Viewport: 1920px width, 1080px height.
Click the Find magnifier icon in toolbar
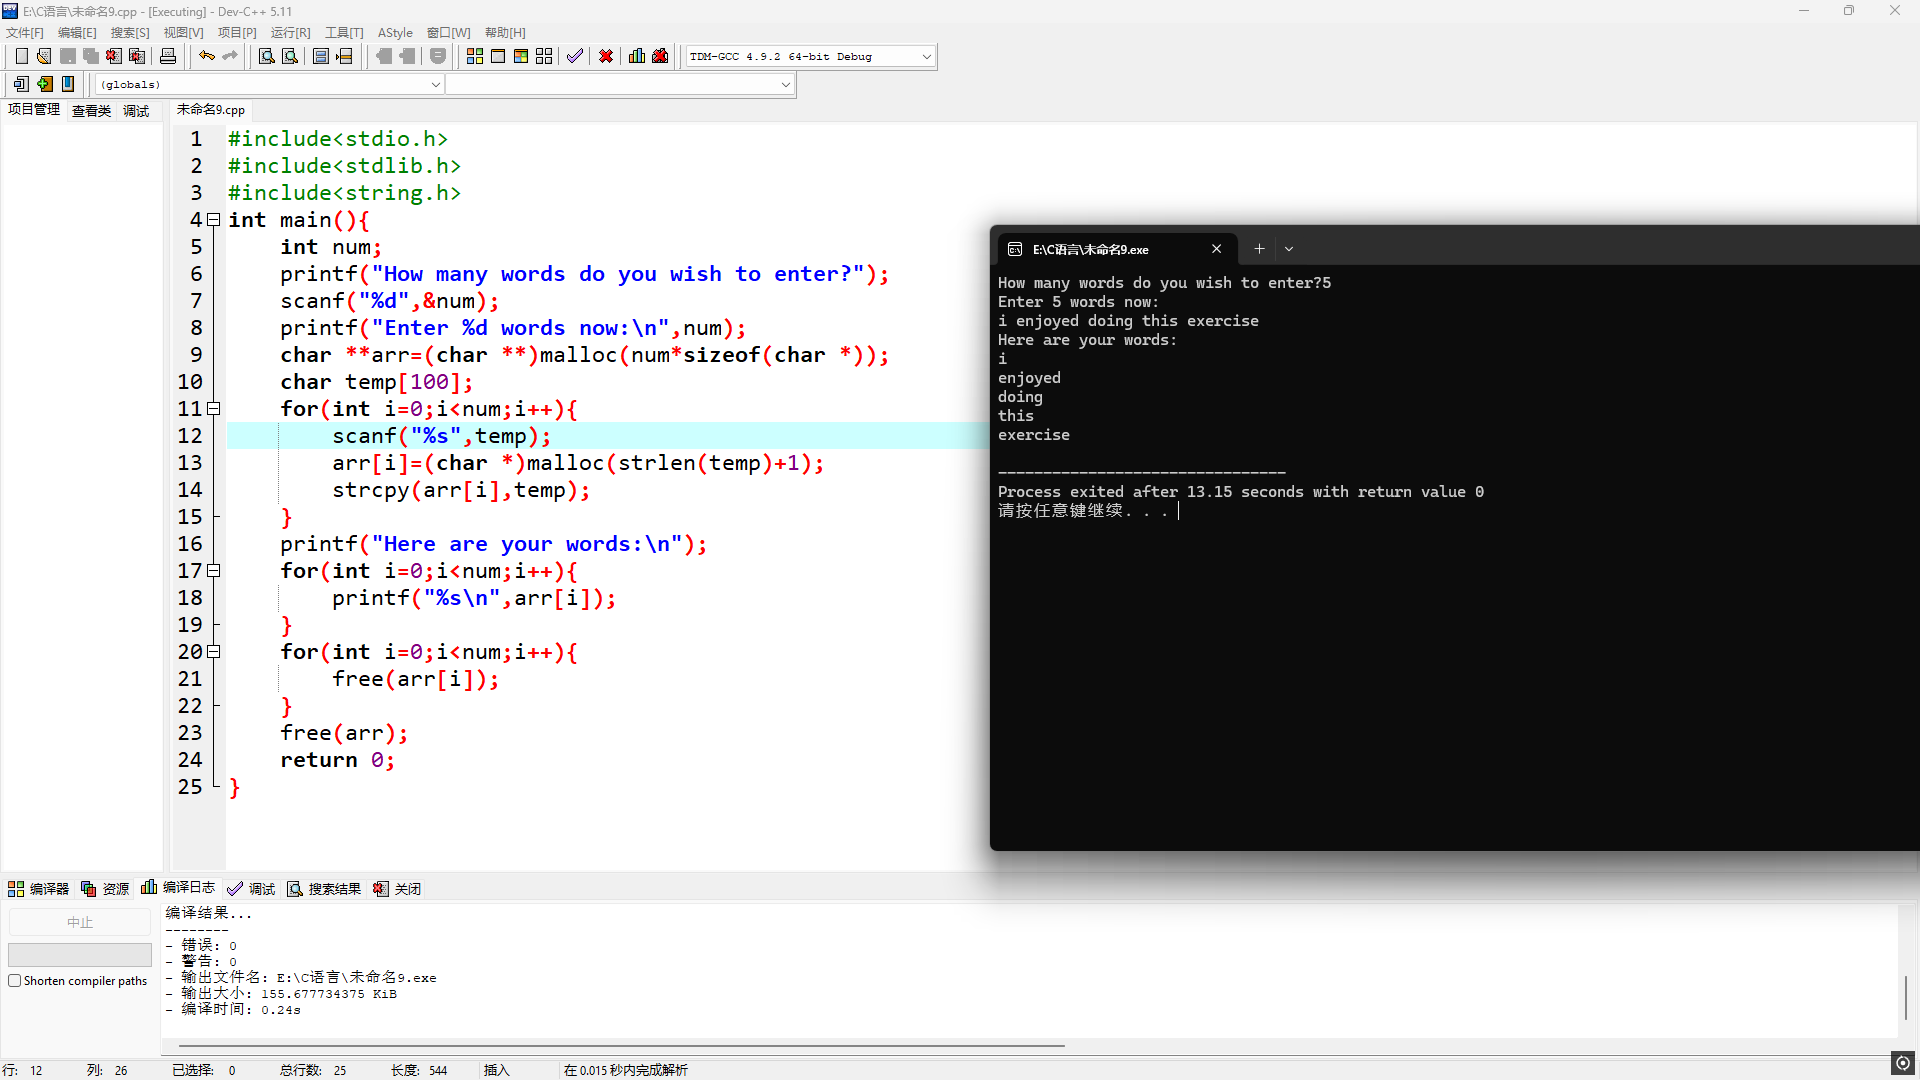pos(266,56)
